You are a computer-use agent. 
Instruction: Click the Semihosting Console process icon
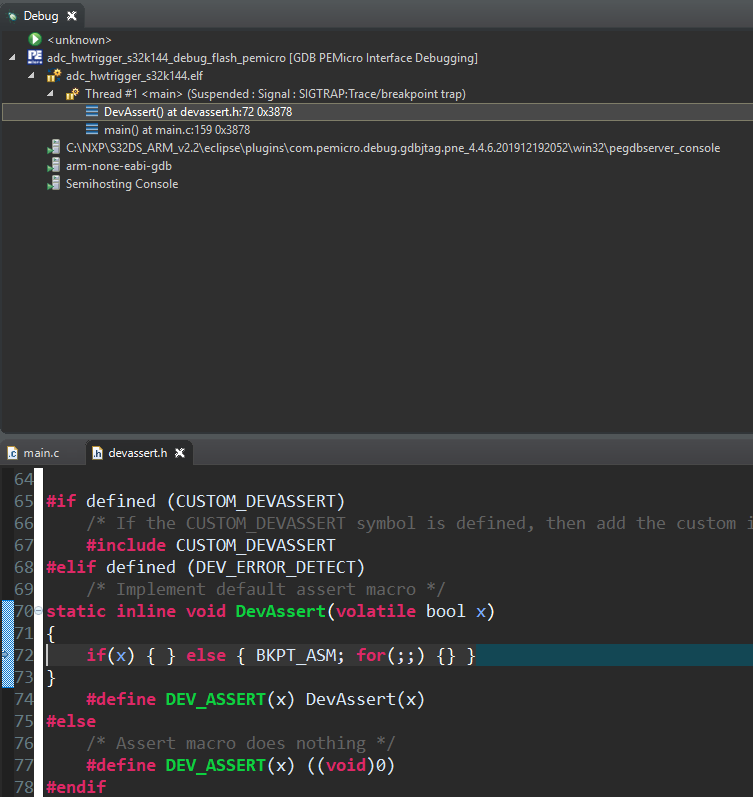click(53, 183)
